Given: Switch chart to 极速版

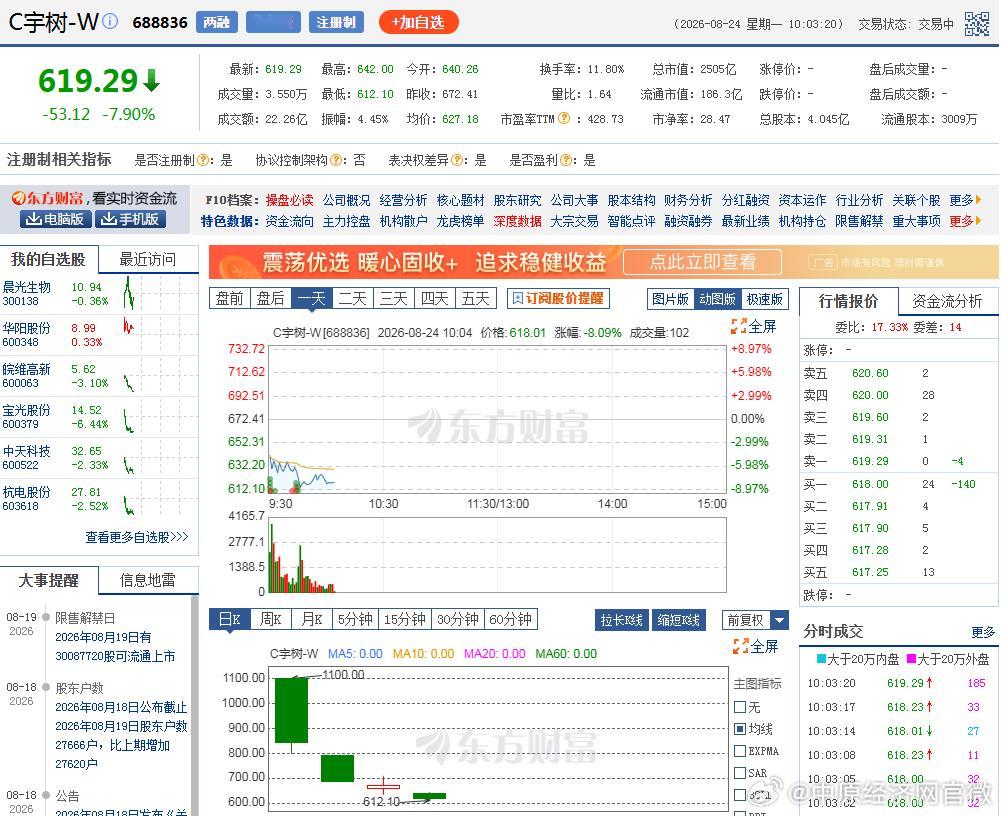Looking at the screenshot, I should 765,299.
